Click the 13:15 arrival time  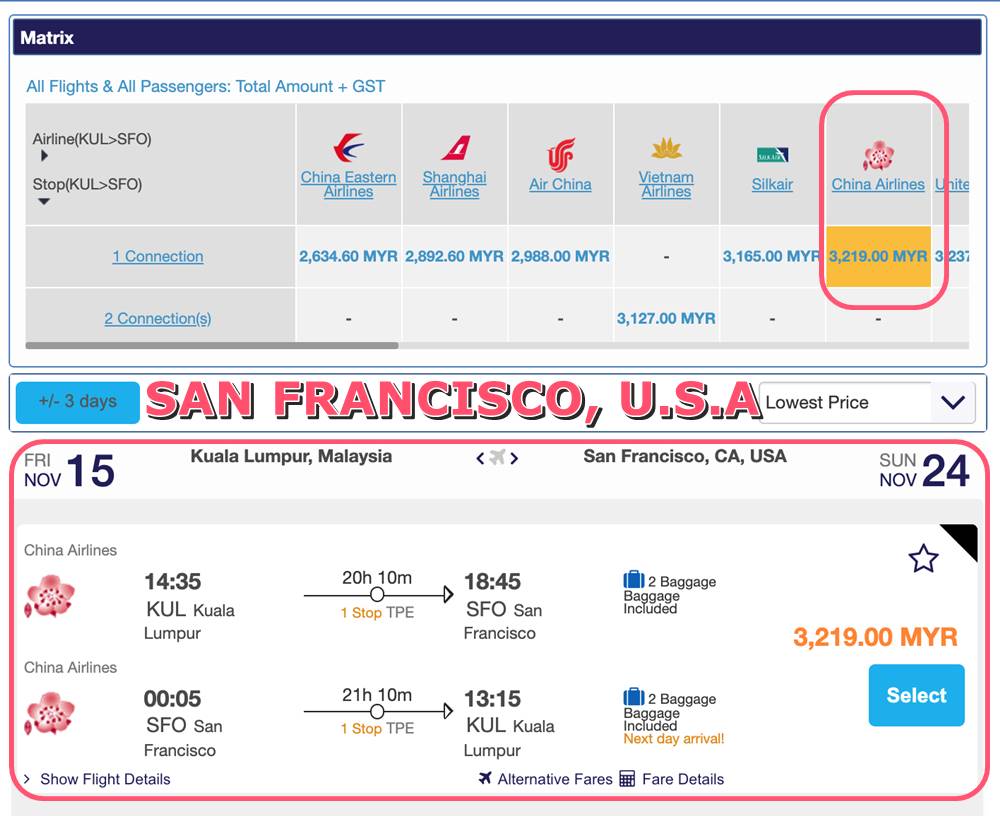click(x=492, y=699)
